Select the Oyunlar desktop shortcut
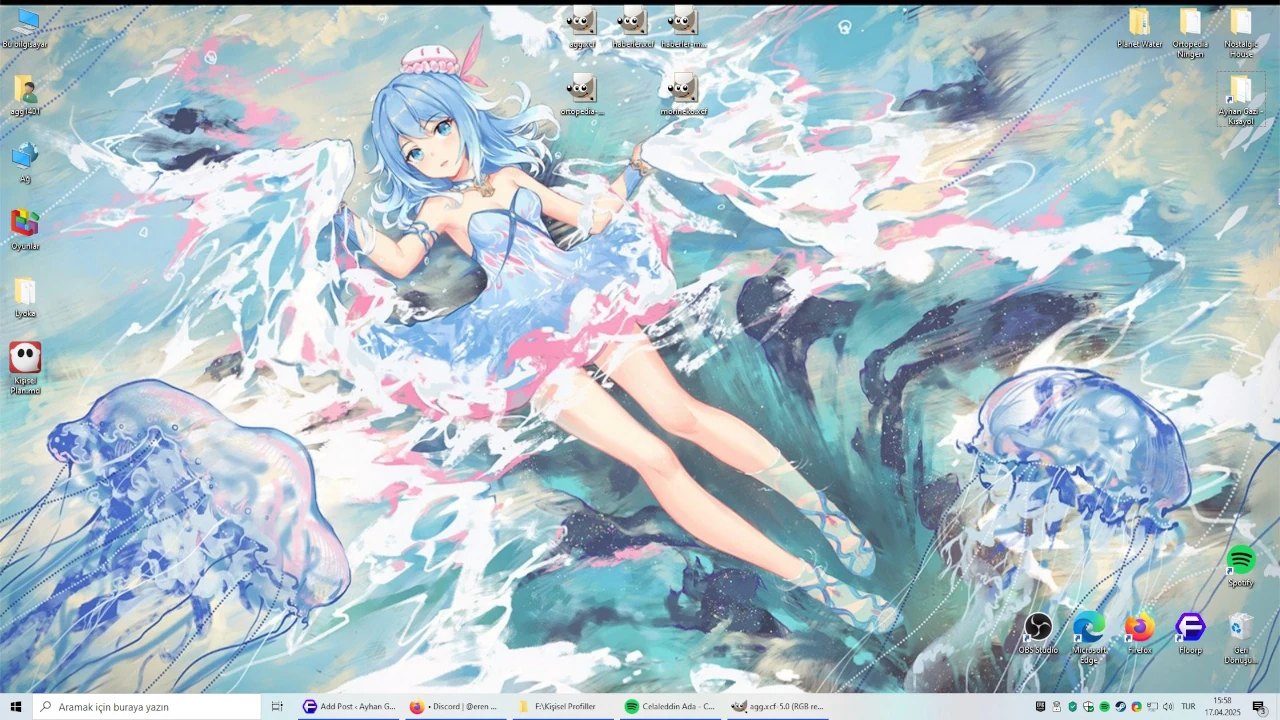 pyautogui.click(x=25, y=229)
